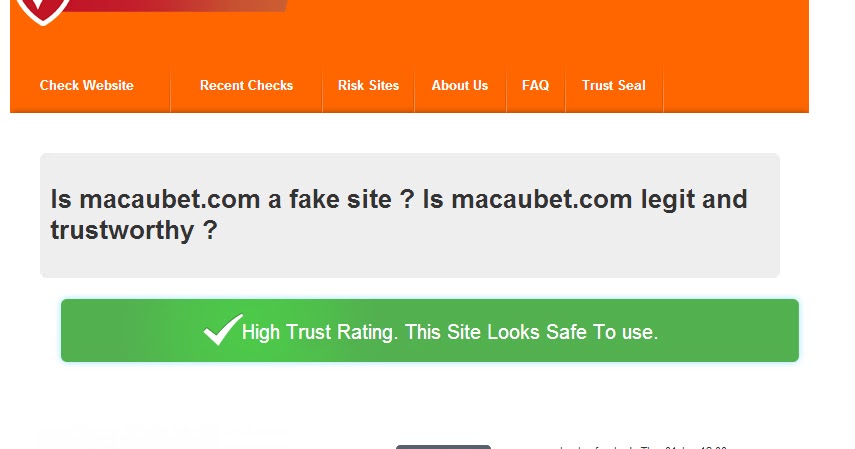Screen dimensions: 855x449
Task: Select Trust Seal in the navigation bar
Action: pyautogui.click(x=613, y=86)
